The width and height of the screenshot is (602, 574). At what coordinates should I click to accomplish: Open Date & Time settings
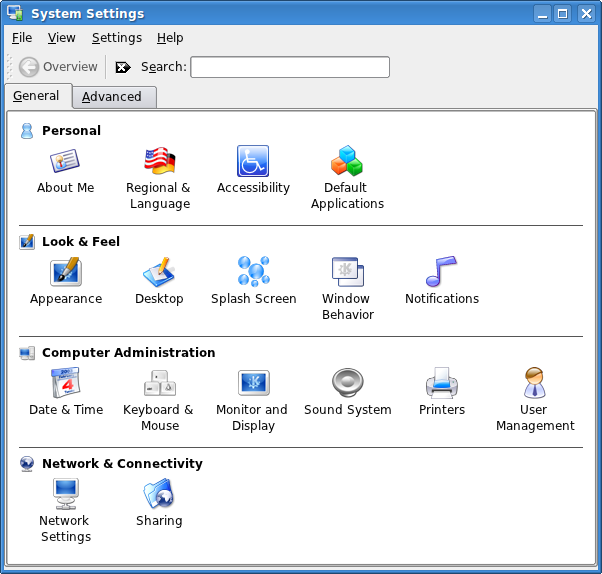tap(66, 392)
